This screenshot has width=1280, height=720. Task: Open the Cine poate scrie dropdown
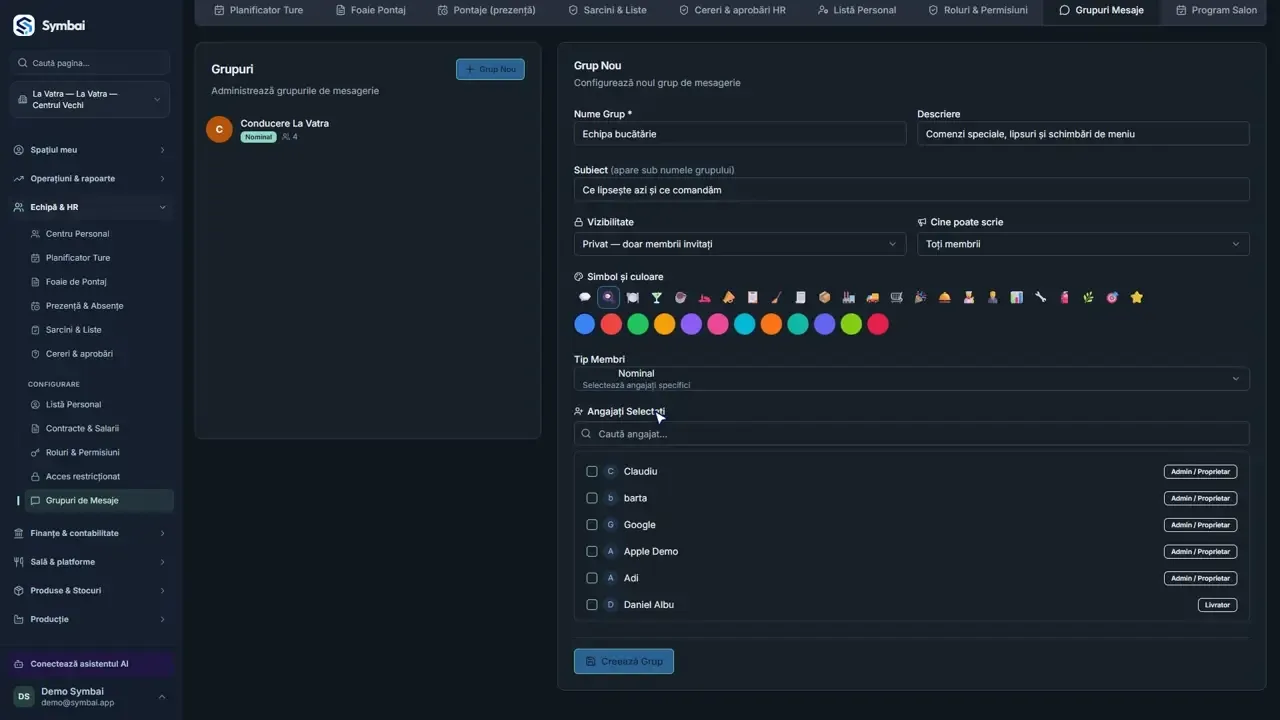click(1083, 244)
